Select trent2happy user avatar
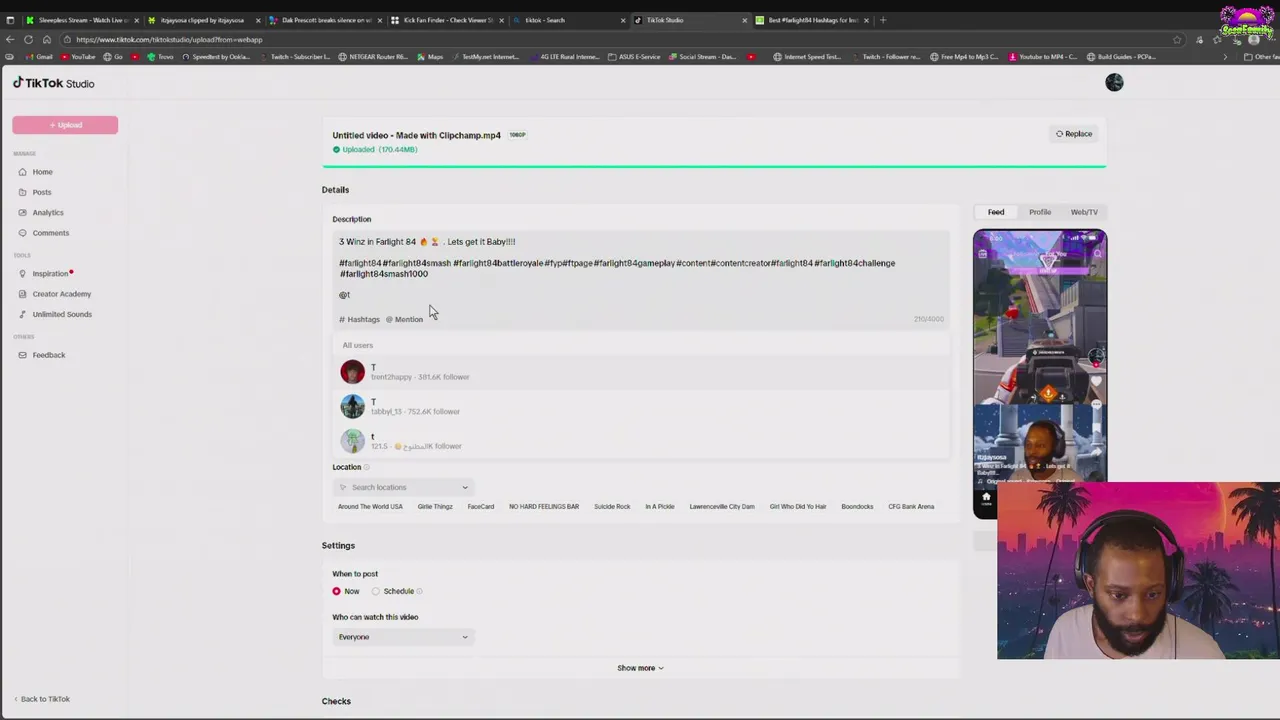 [352, 372]
